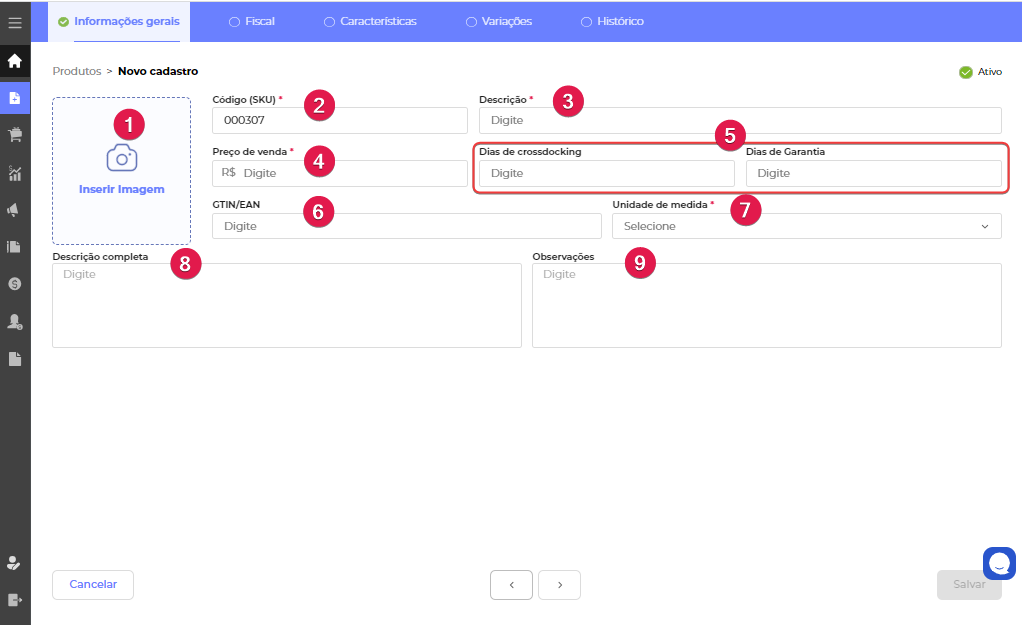This screenshot has height=625, width=1022.
Task: Click the next step arrow button
Action: coord(559,585)
